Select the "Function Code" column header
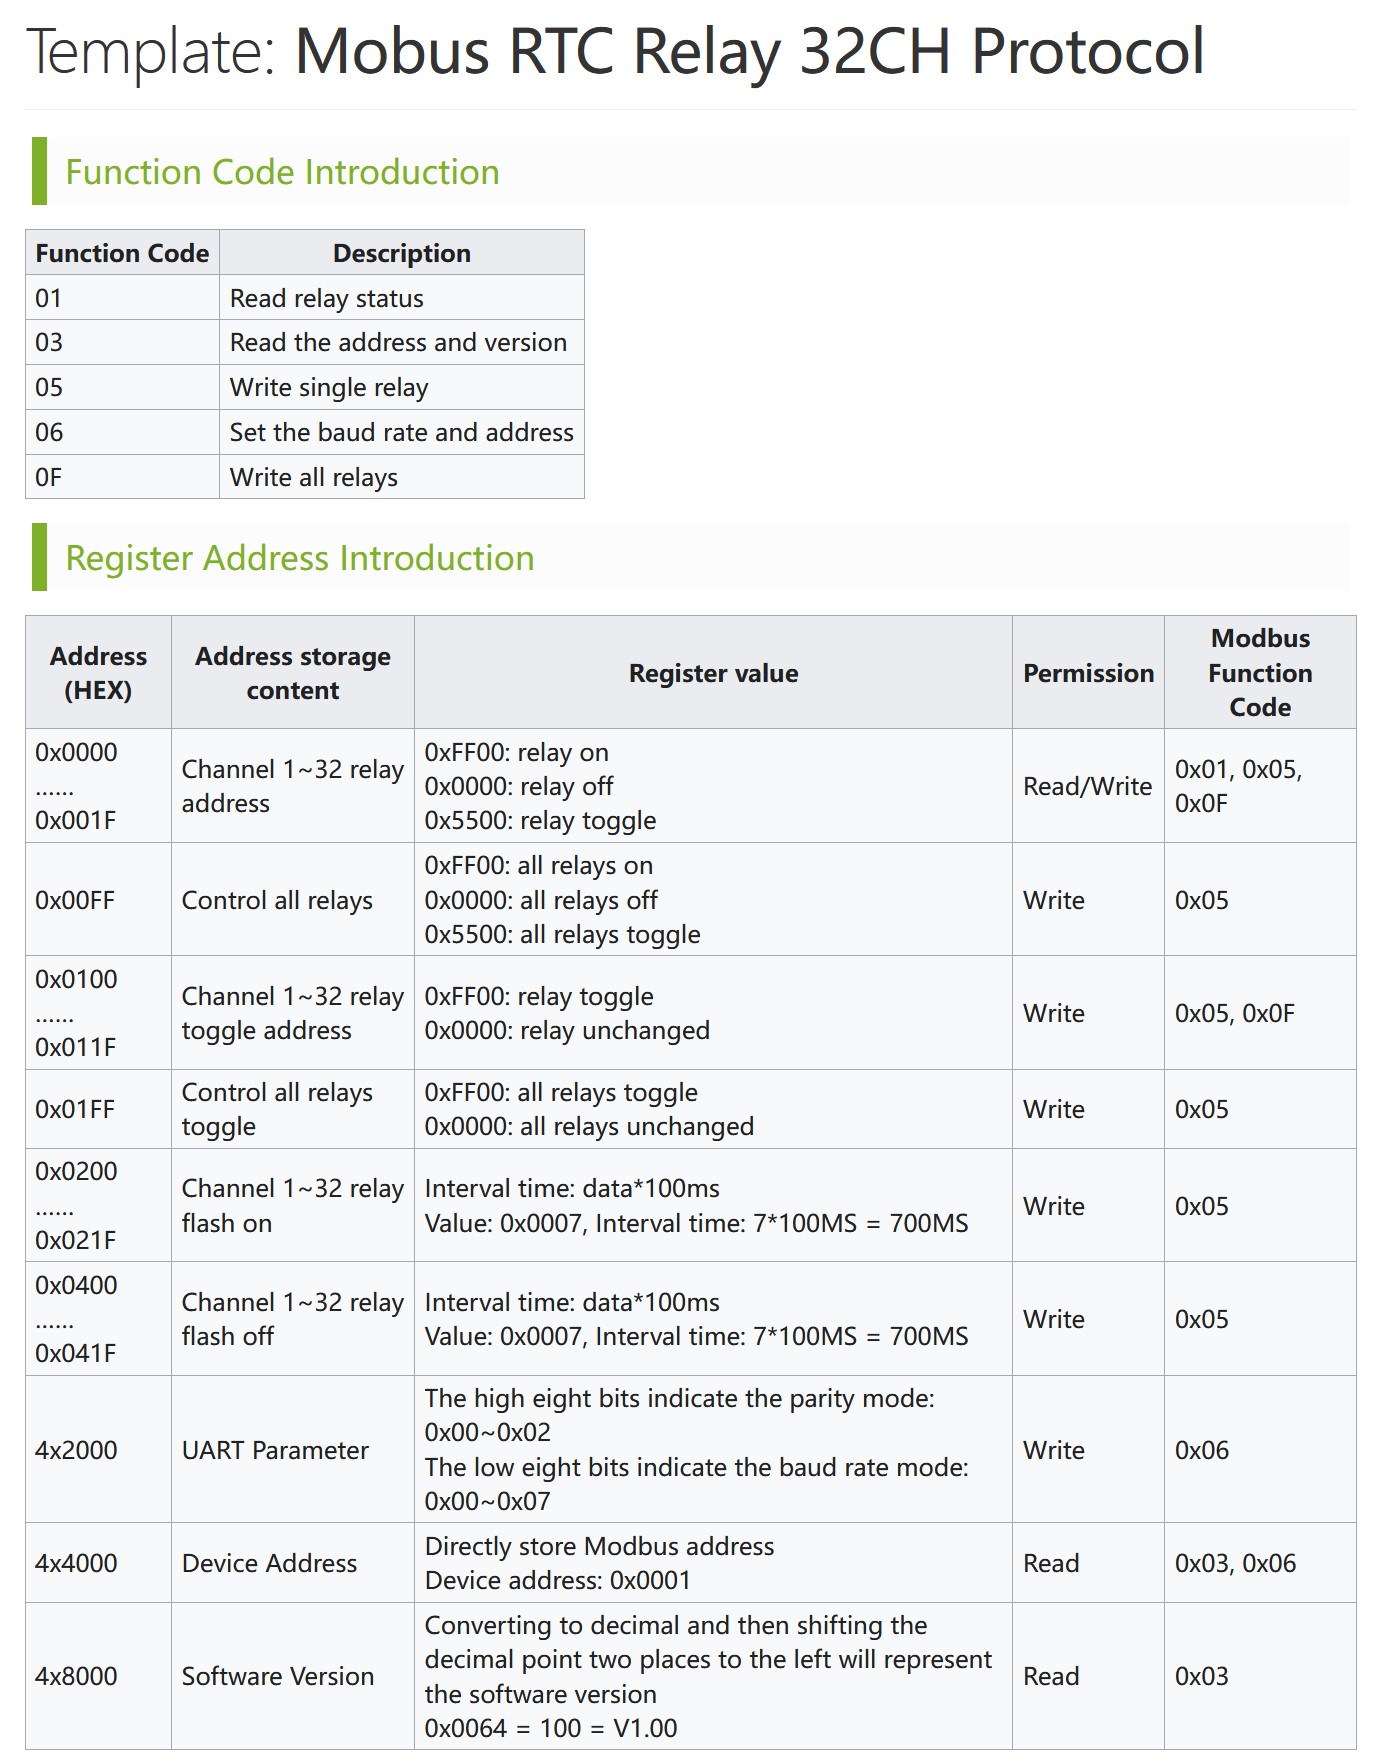Screen dimensions: 1387x1759 click(122, 253)
